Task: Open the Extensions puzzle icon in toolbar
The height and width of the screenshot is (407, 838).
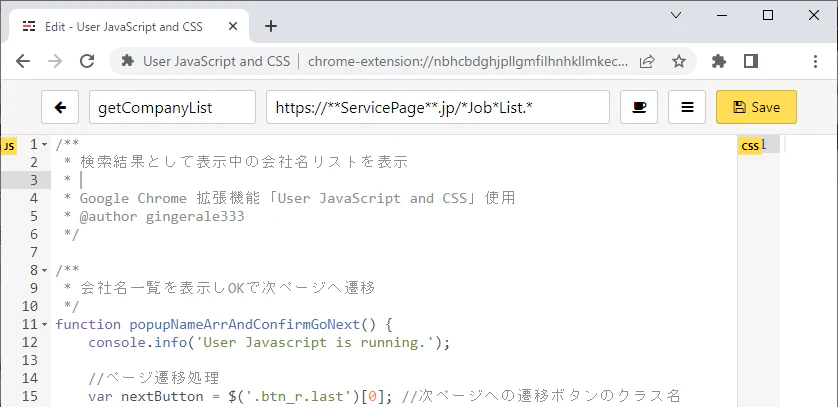Action: [x=719, y=61]
